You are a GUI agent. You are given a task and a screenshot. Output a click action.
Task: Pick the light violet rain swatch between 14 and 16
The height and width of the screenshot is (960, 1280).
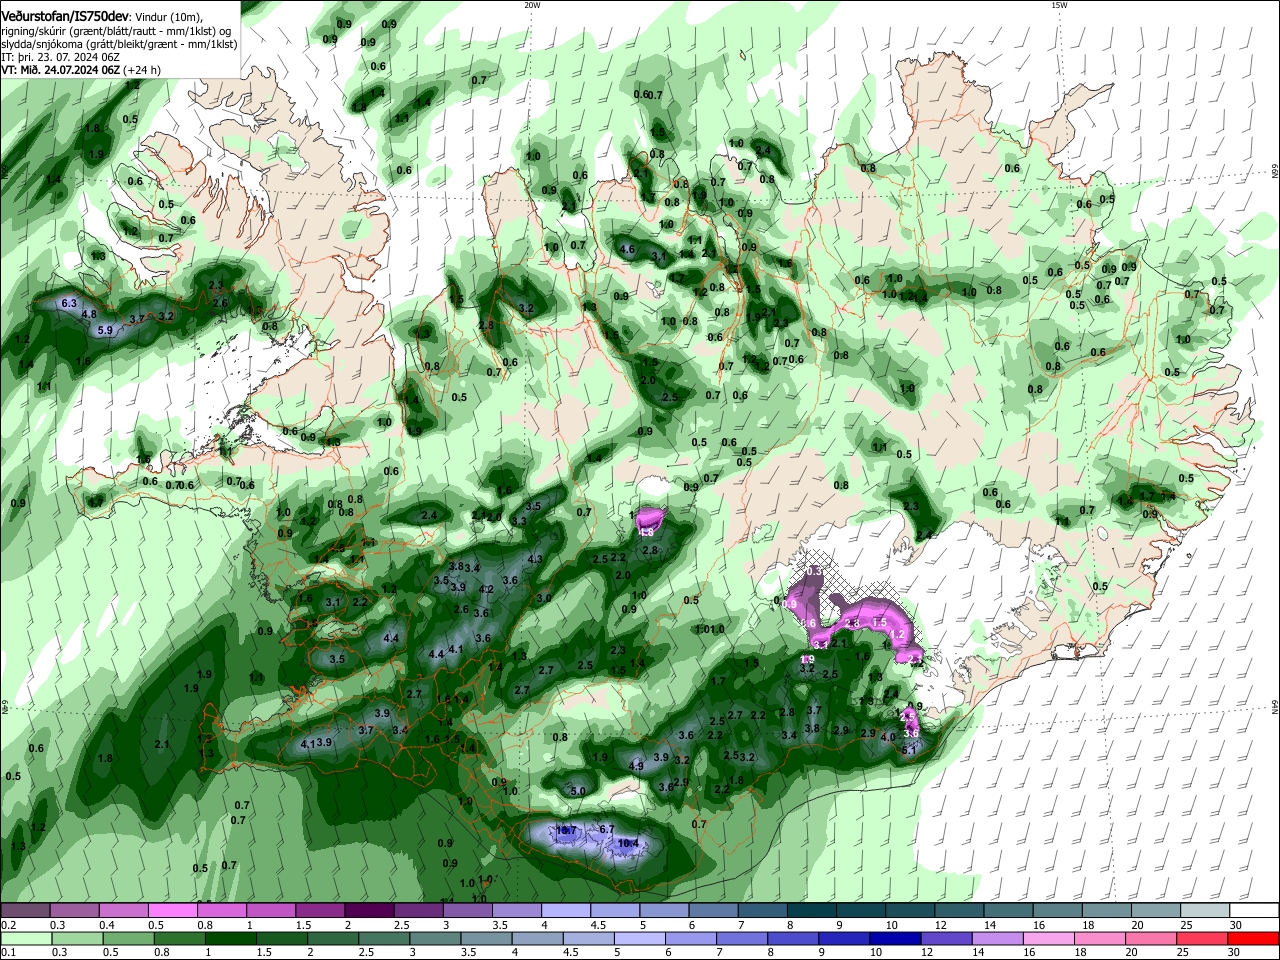pyautogui.click(x=996, y=938)
